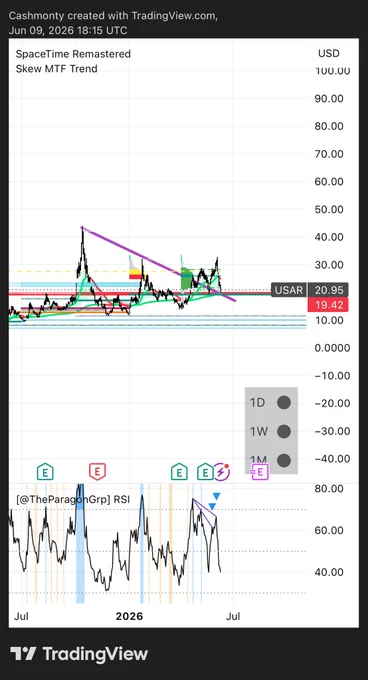368x680 pixels.
Task: Click the 100.00 price axis label
Action: click(x=333, y=71)
